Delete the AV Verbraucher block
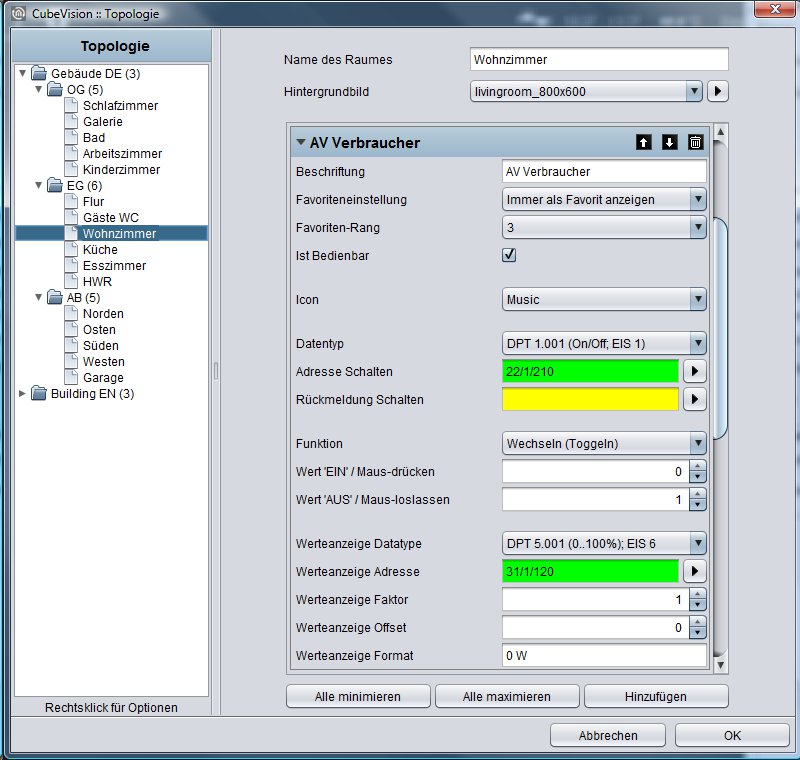 click(695, 142)
